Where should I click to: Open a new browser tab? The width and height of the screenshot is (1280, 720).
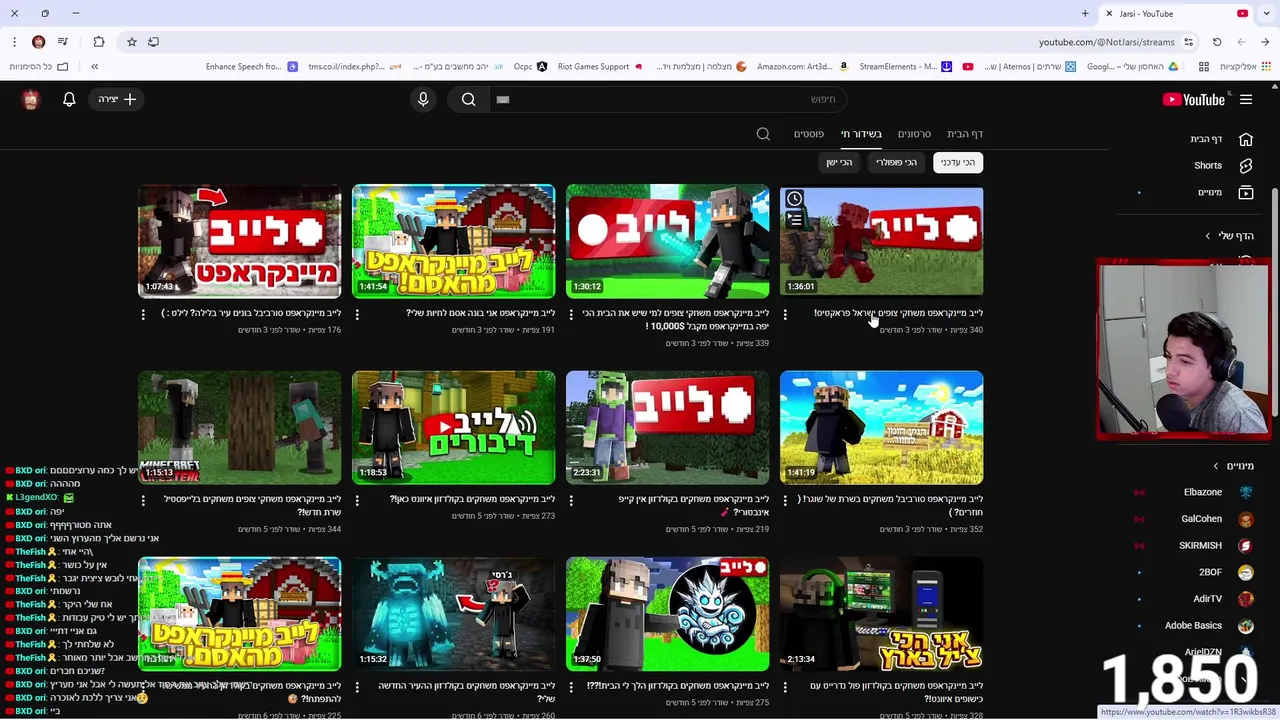(1085, 14)
